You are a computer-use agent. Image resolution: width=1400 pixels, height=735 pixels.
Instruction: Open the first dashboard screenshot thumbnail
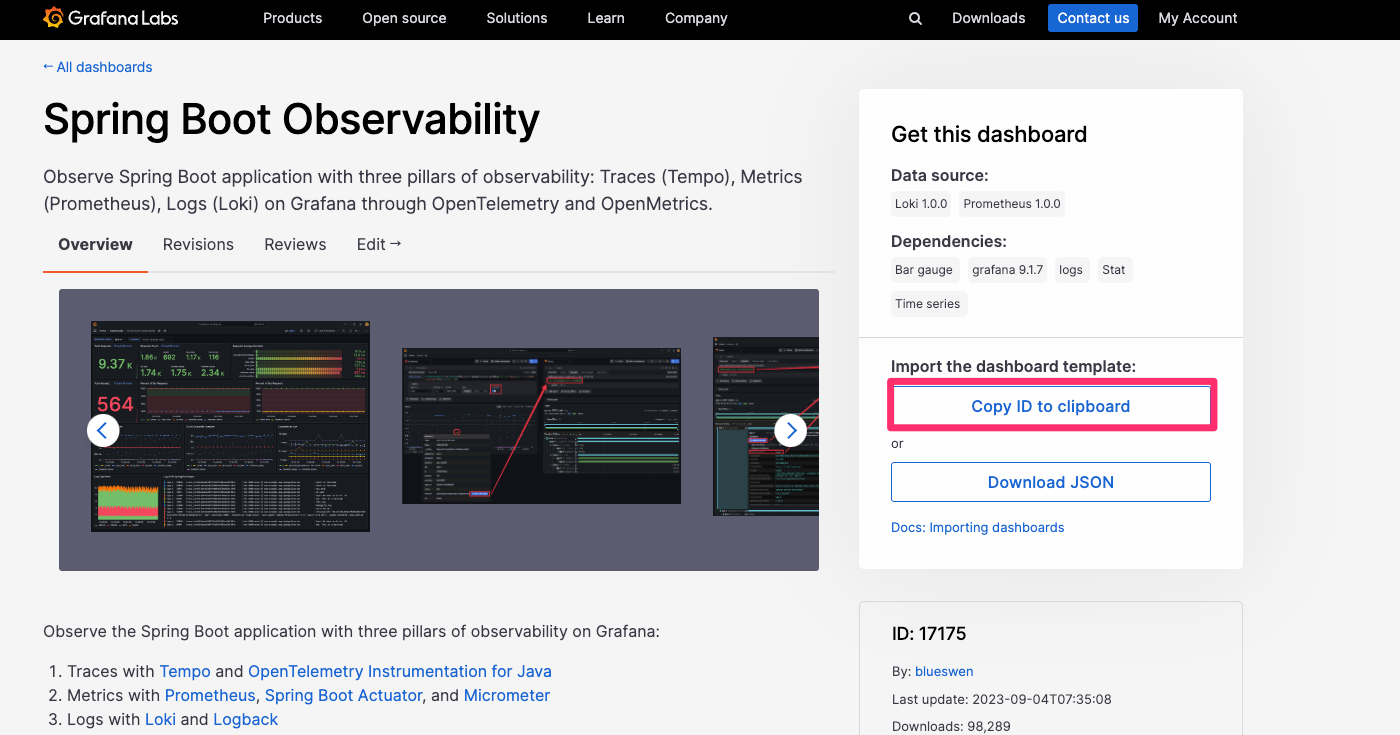[x=231, y=426]
